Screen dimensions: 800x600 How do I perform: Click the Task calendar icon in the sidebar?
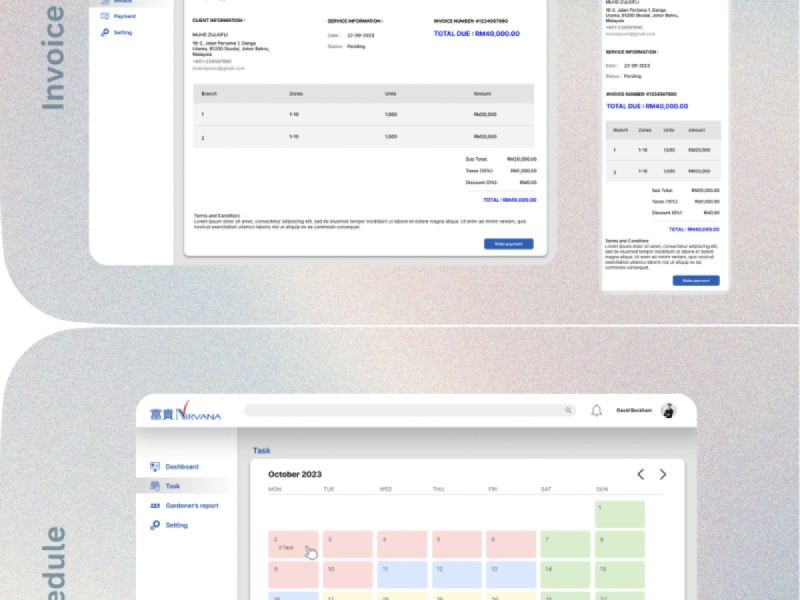point(155,486)
